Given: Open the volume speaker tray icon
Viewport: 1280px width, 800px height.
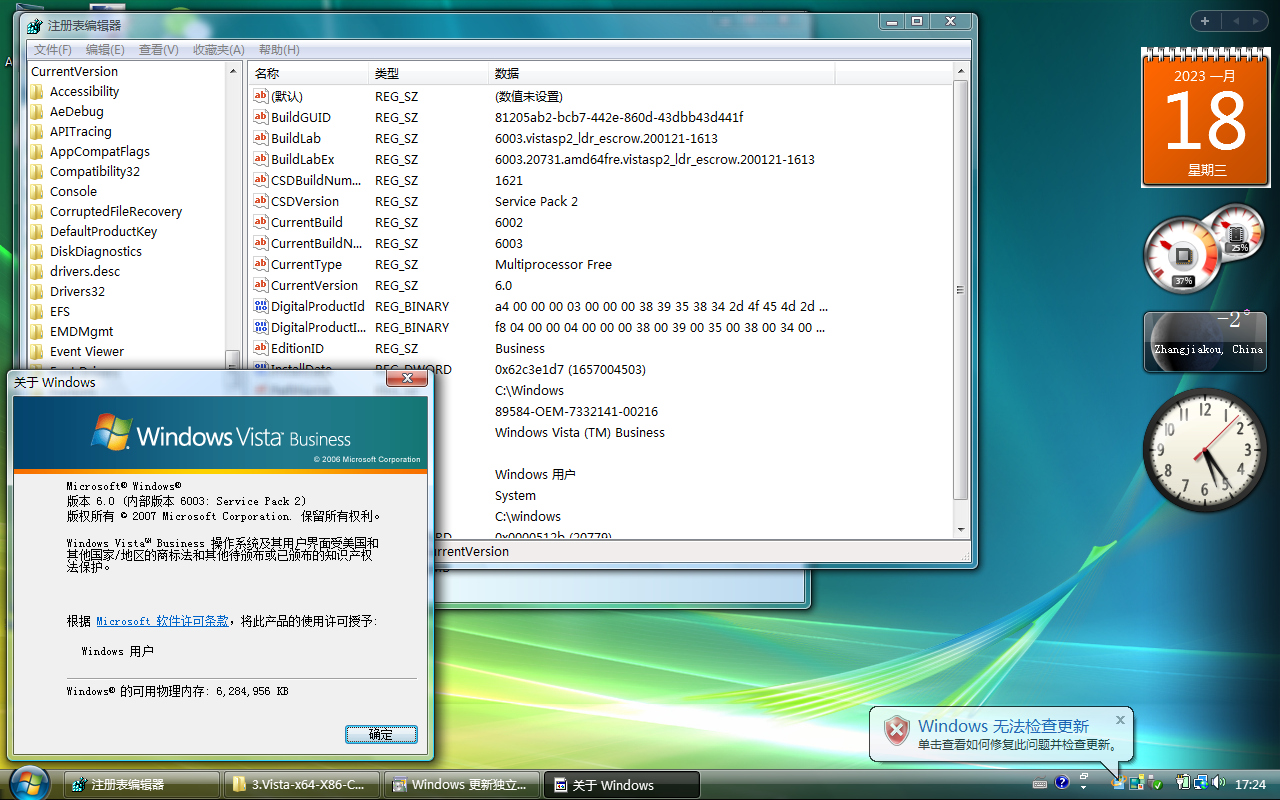Looking at the screenshot, I should (1218, 783).
